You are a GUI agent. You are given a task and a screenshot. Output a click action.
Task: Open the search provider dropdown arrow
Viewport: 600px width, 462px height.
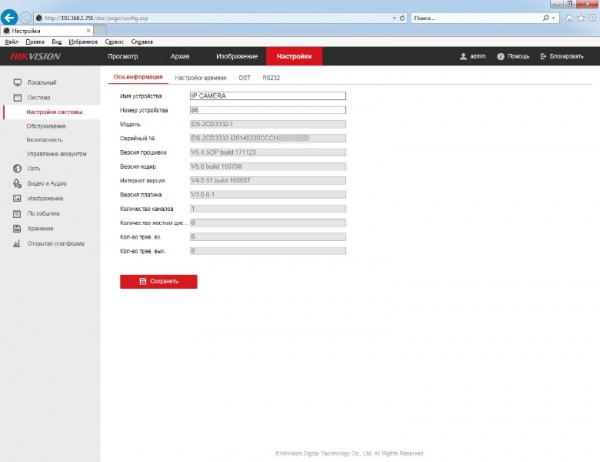click(x=553, y=18)
